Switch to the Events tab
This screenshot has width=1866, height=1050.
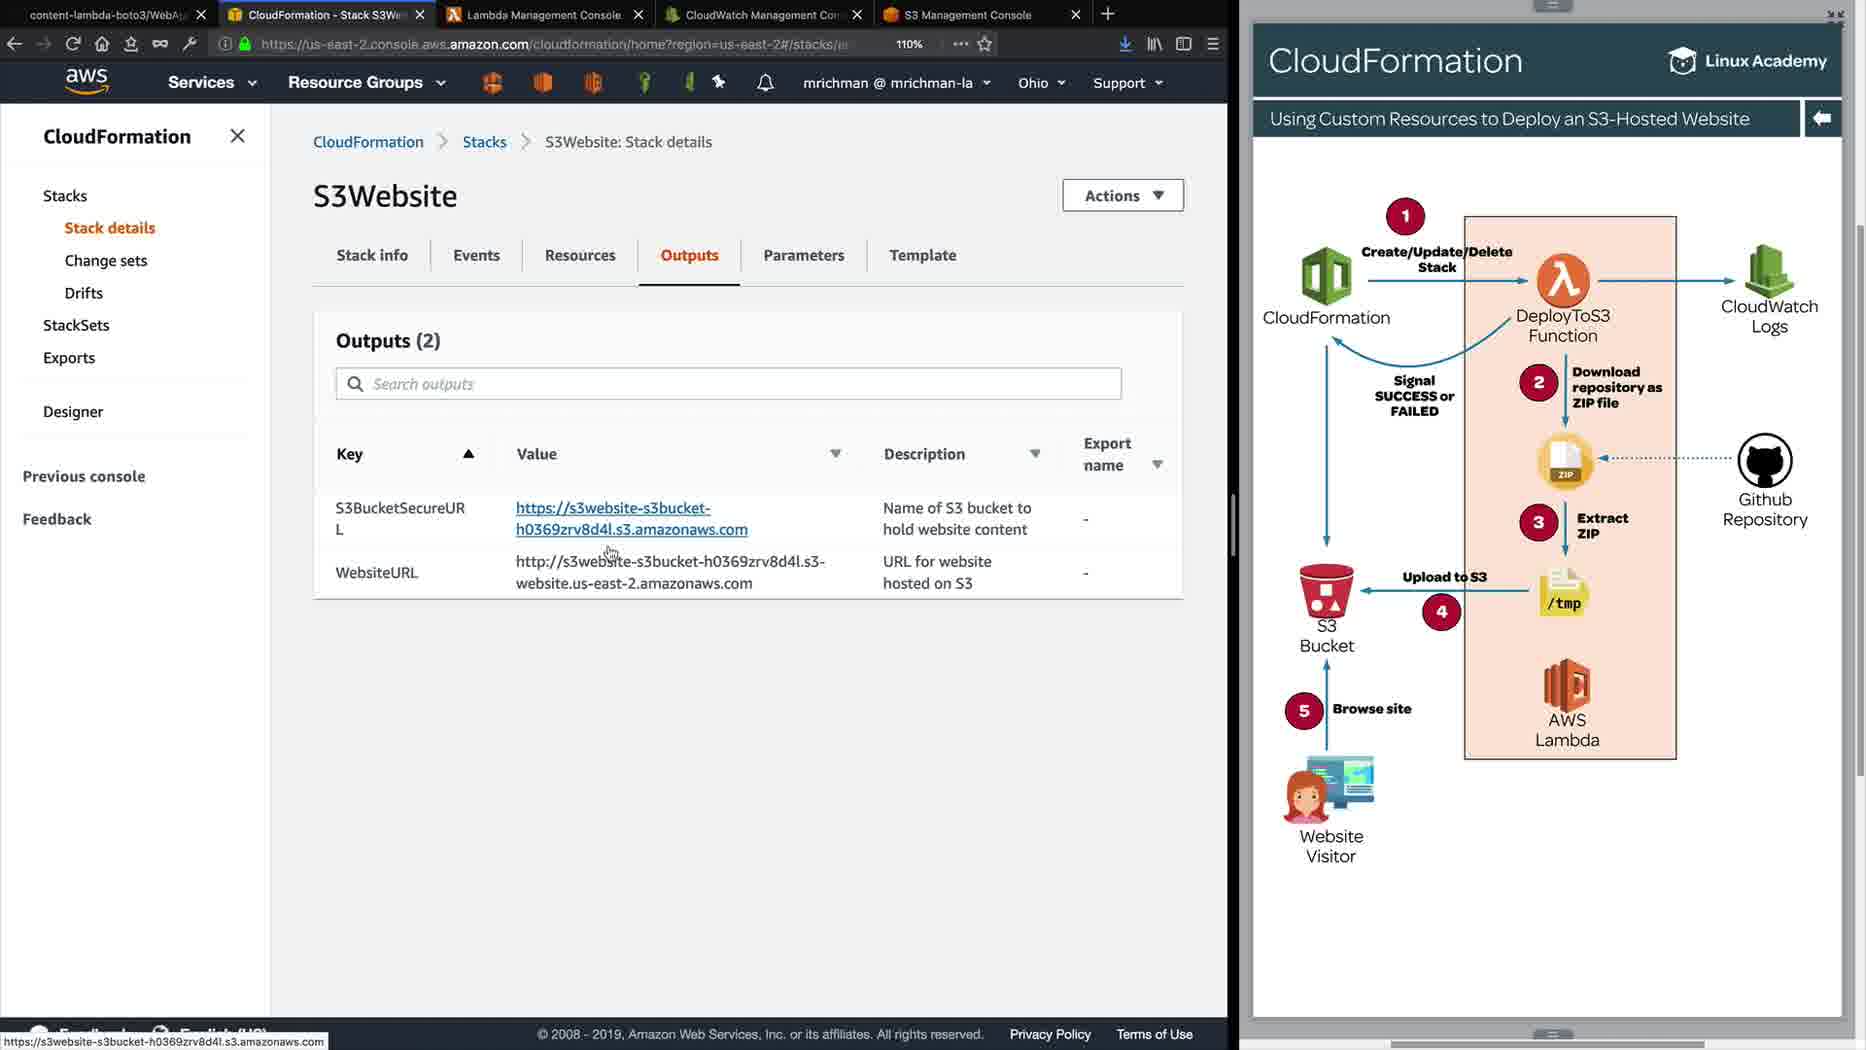476,255
